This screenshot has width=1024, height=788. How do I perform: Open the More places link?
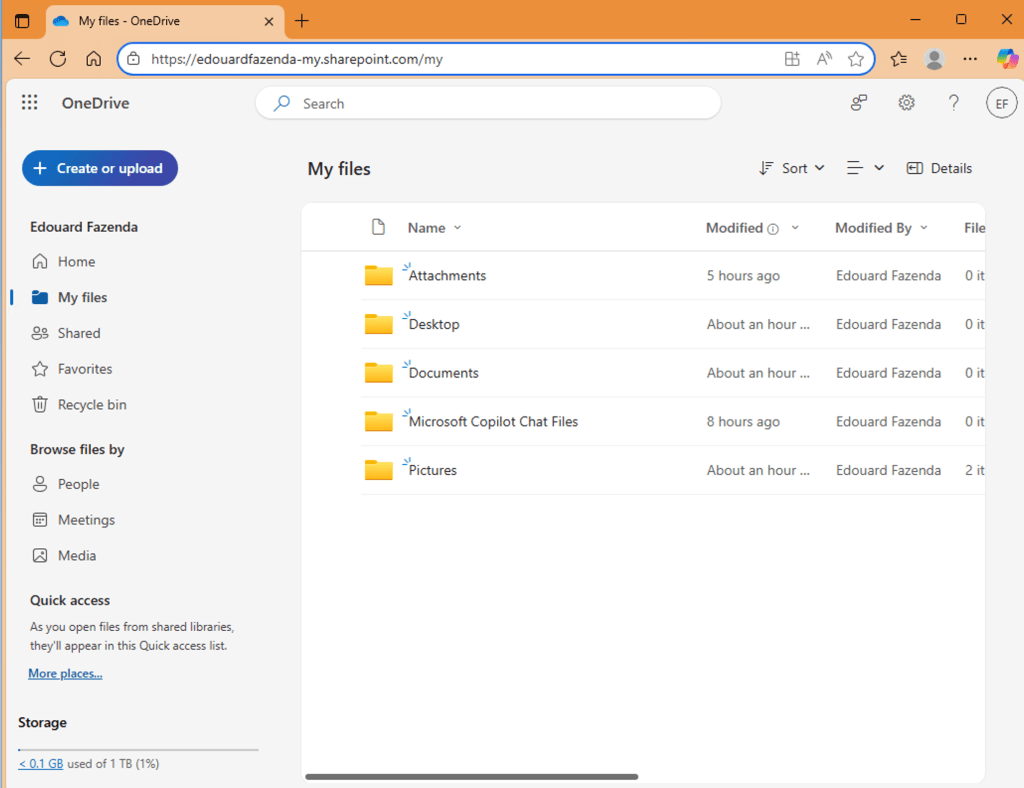point(65,674)
